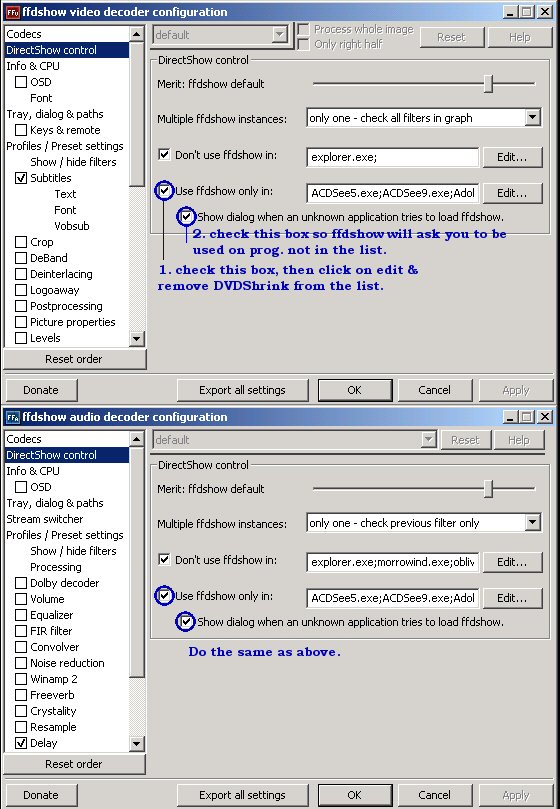Click the audio 'Don't use ffdshow in' text field
Viewport: 560px width, 809px height.
pos(393,562)
